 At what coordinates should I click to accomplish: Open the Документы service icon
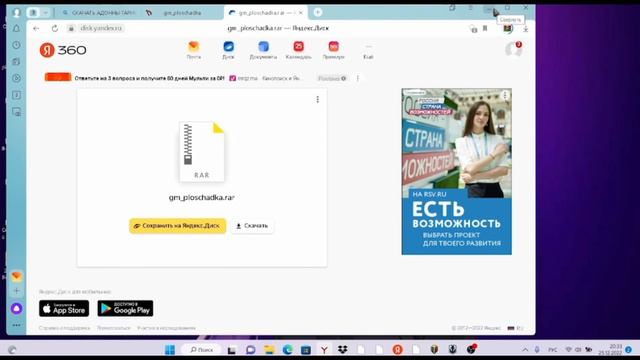(x=263, y=50)
